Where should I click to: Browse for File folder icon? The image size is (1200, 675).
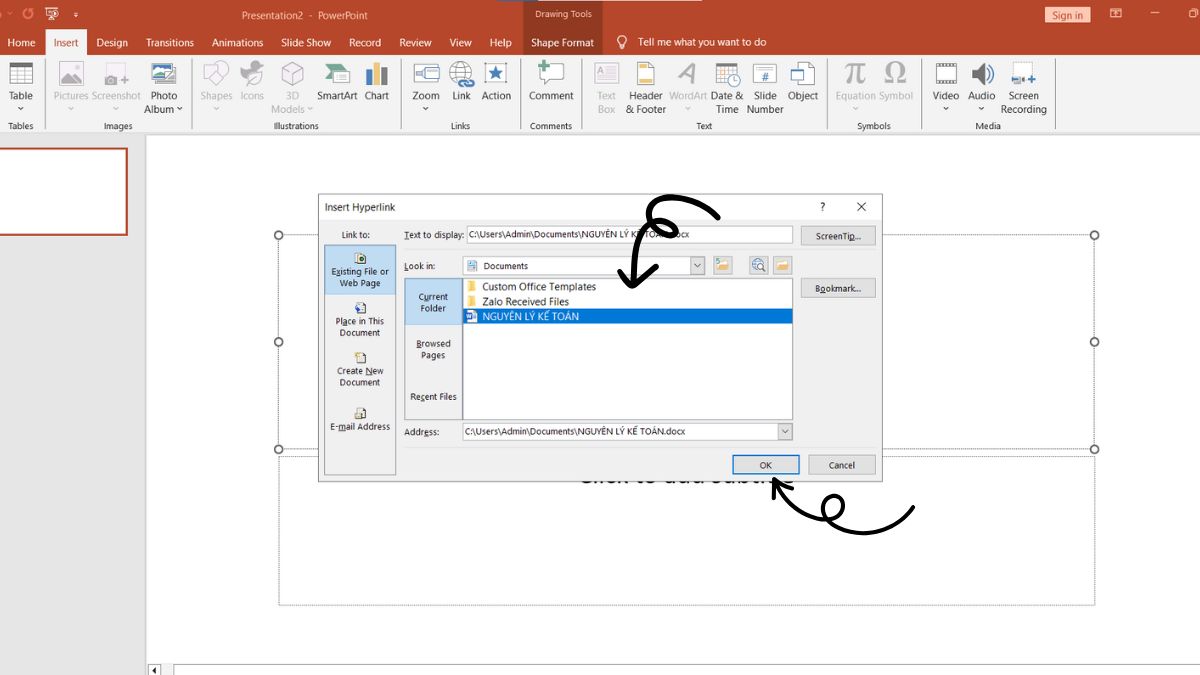pyautogui.click(x=782, y=265)
